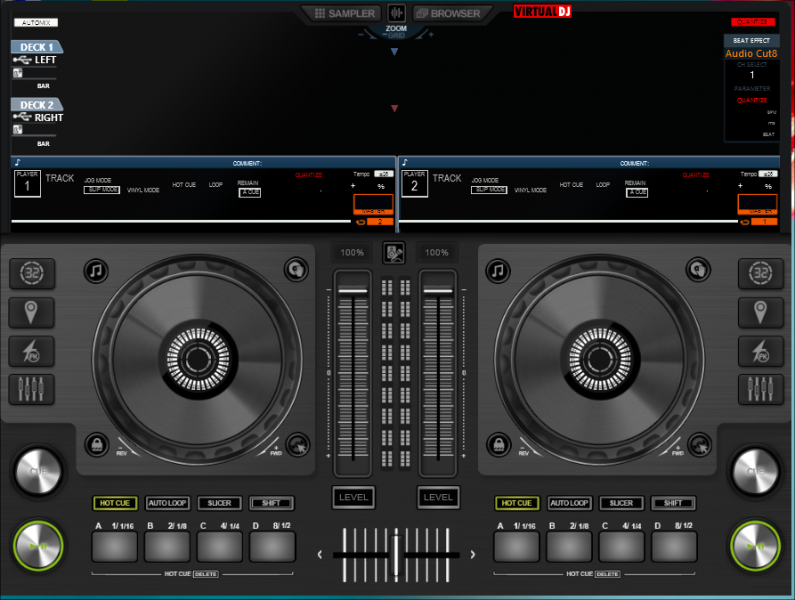Click the right LEVEL button
Viewport: 795px width, 600px height.
point(438,498)
